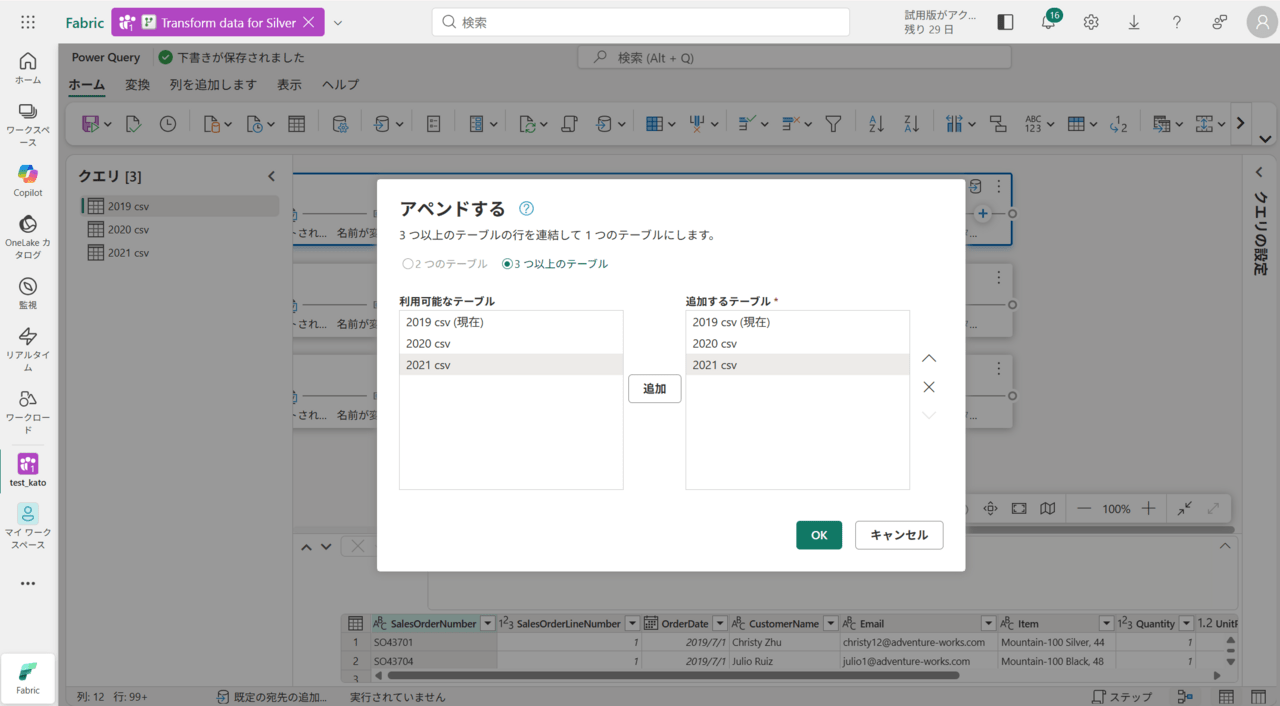Switch to the 変換 ribbon tab
Viewport: 1280px width, 706px height.
137,85
